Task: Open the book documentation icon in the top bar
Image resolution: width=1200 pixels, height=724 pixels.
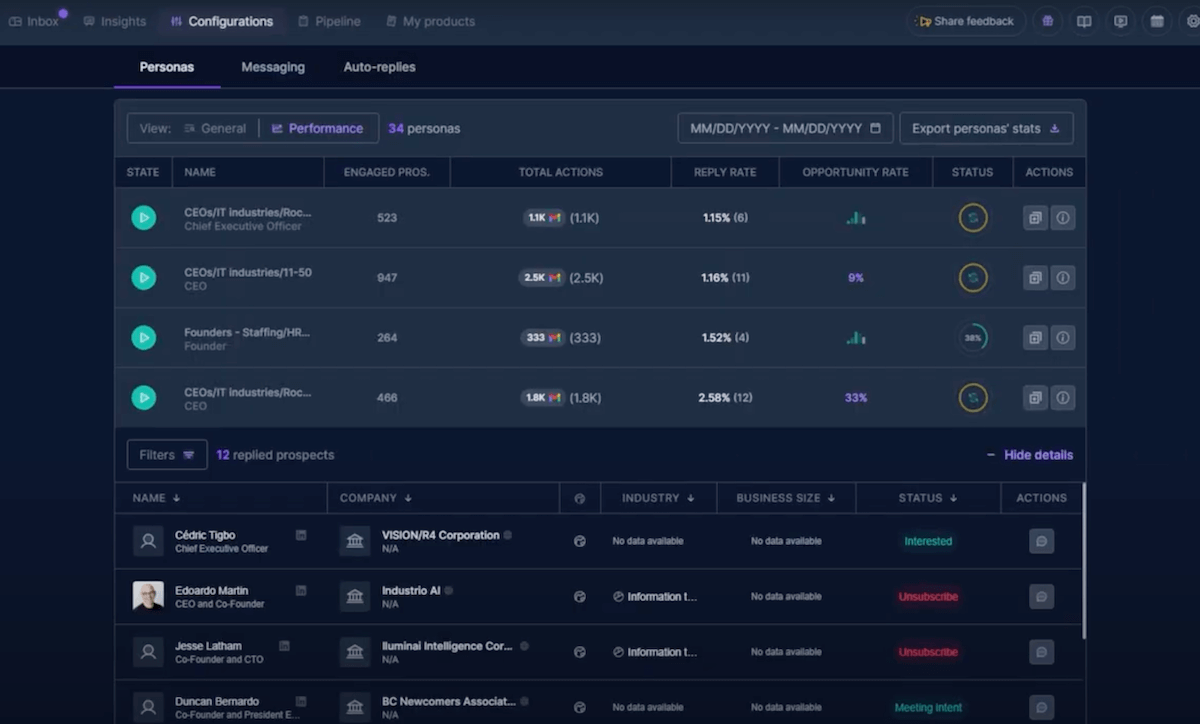Action: [x=1084, y=21]
